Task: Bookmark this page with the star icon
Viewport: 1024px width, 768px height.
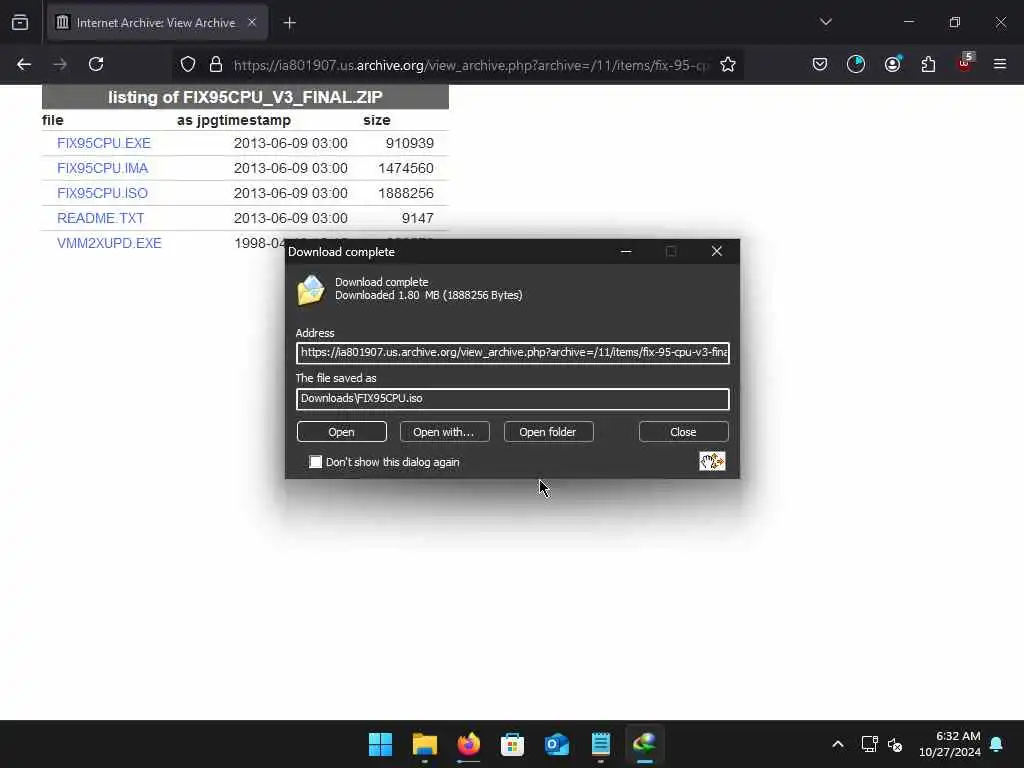Action: pos(728,64)
